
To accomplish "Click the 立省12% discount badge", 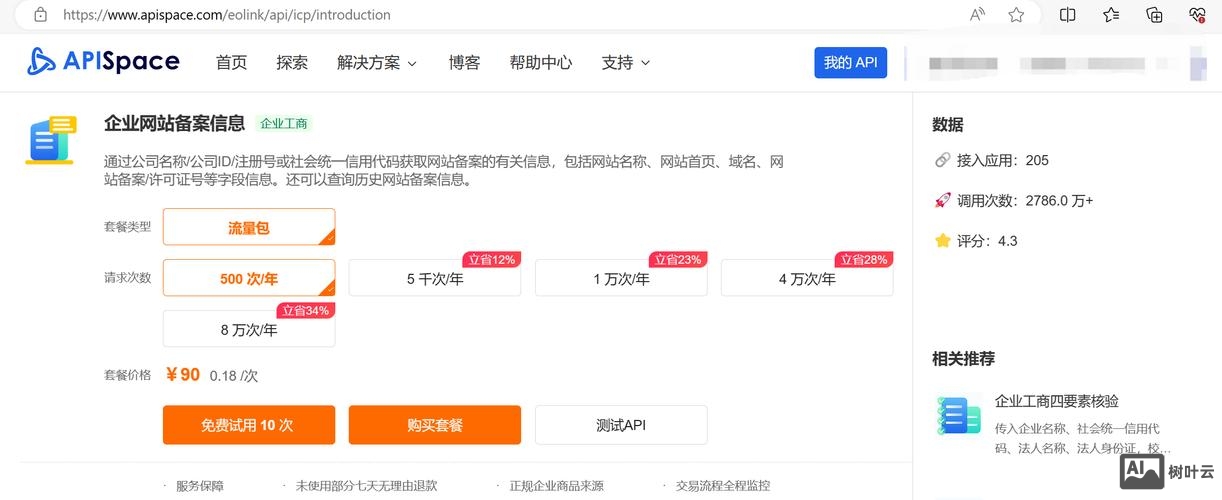I will point(491,259).
